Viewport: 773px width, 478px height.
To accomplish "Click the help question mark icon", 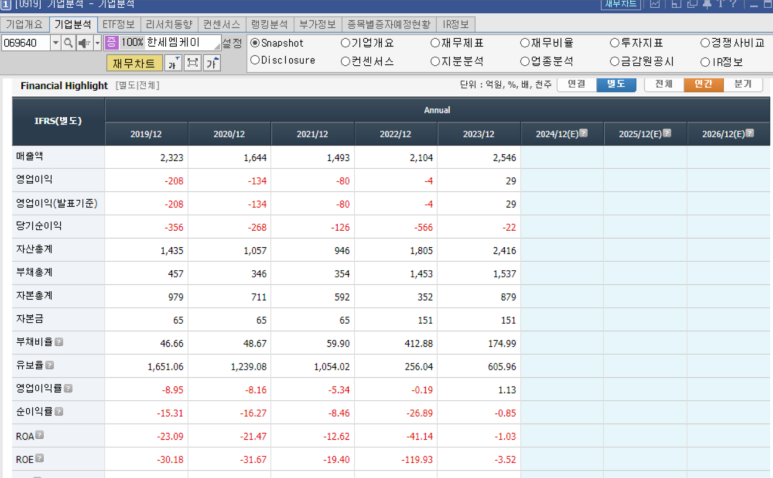I will [733, 3].
